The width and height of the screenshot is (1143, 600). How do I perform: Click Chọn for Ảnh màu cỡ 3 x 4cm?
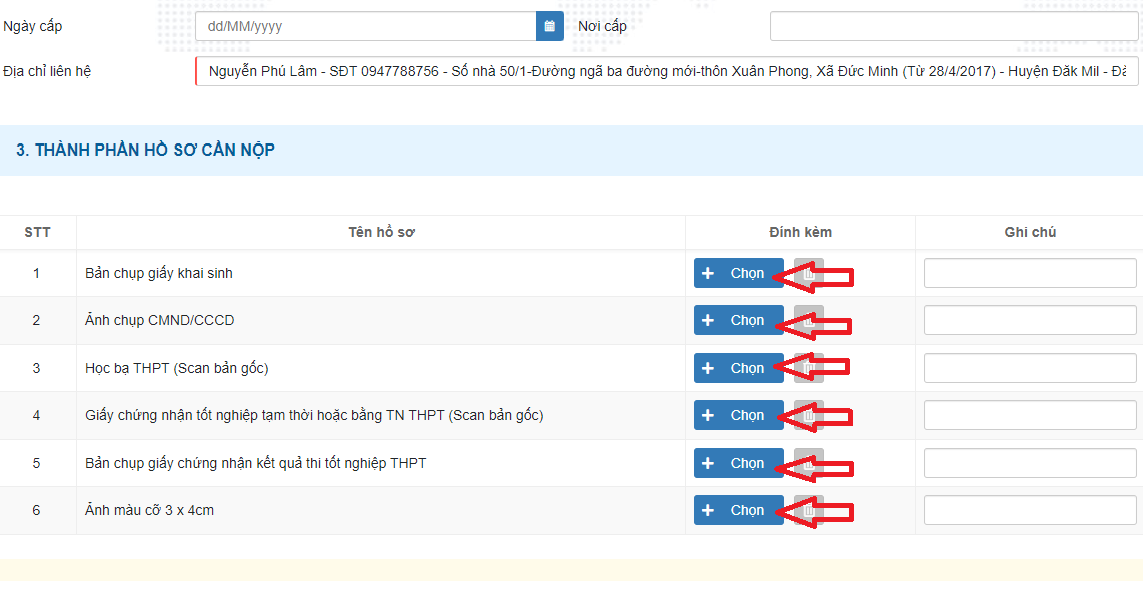[738, 510]
